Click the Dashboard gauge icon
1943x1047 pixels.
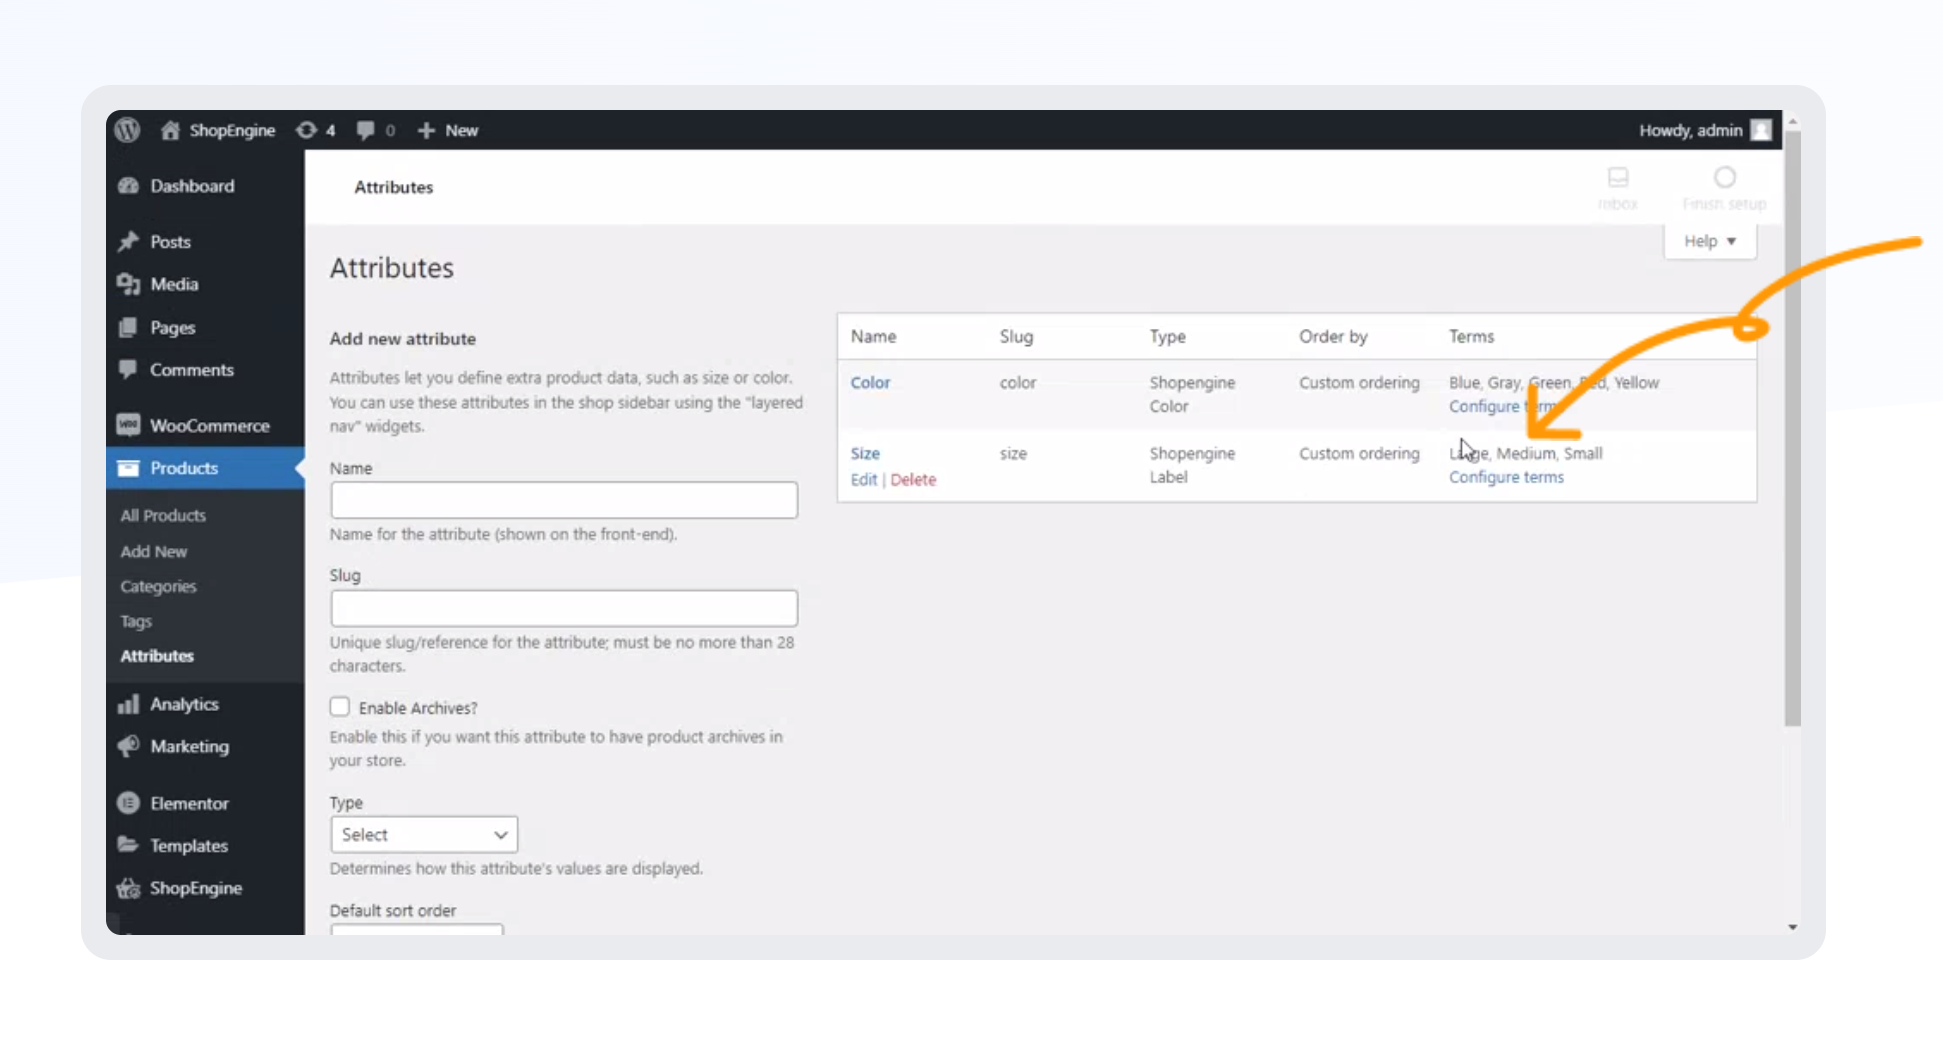click(128, 186)
